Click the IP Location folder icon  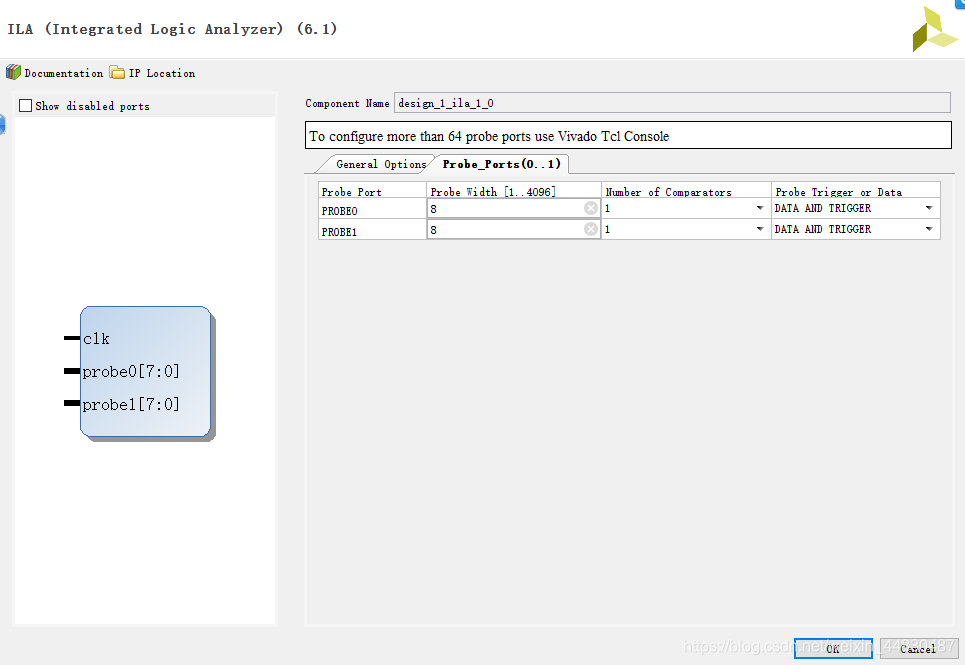pos(117,73)
